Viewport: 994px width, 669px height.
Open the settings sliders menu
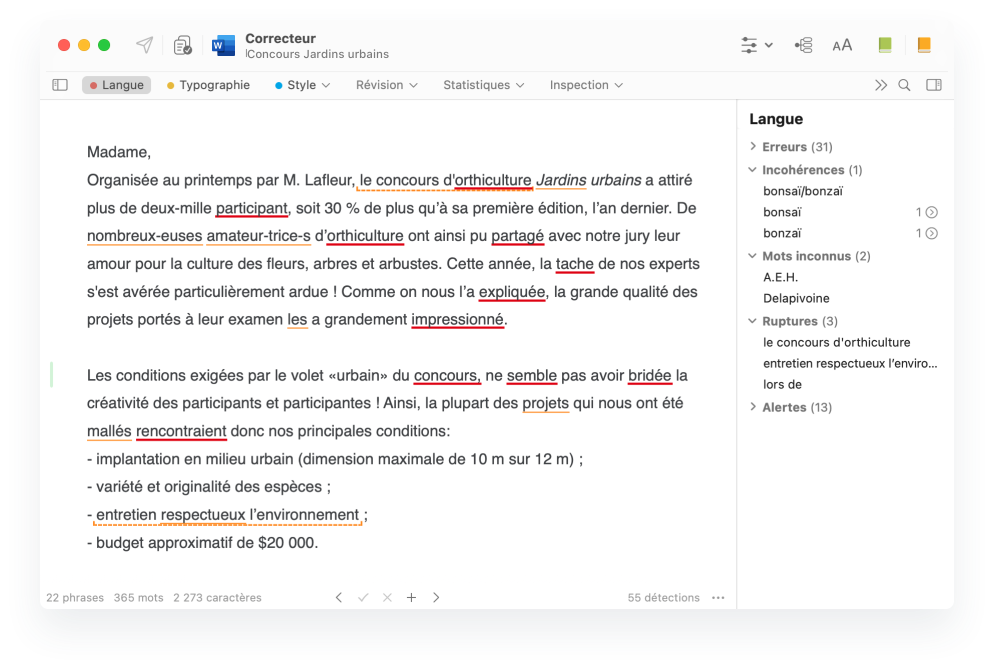coord(756,45)
